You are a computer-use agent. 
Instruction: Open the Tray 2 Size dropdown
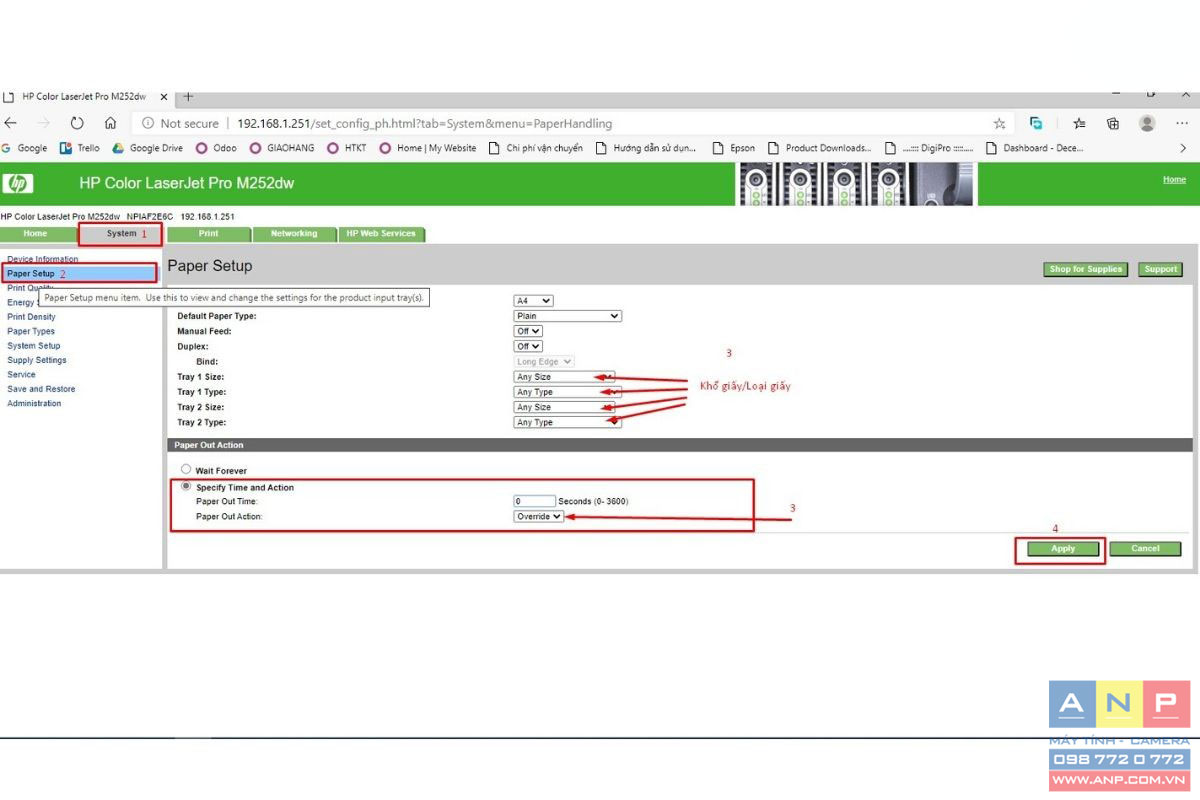point(564,407)
